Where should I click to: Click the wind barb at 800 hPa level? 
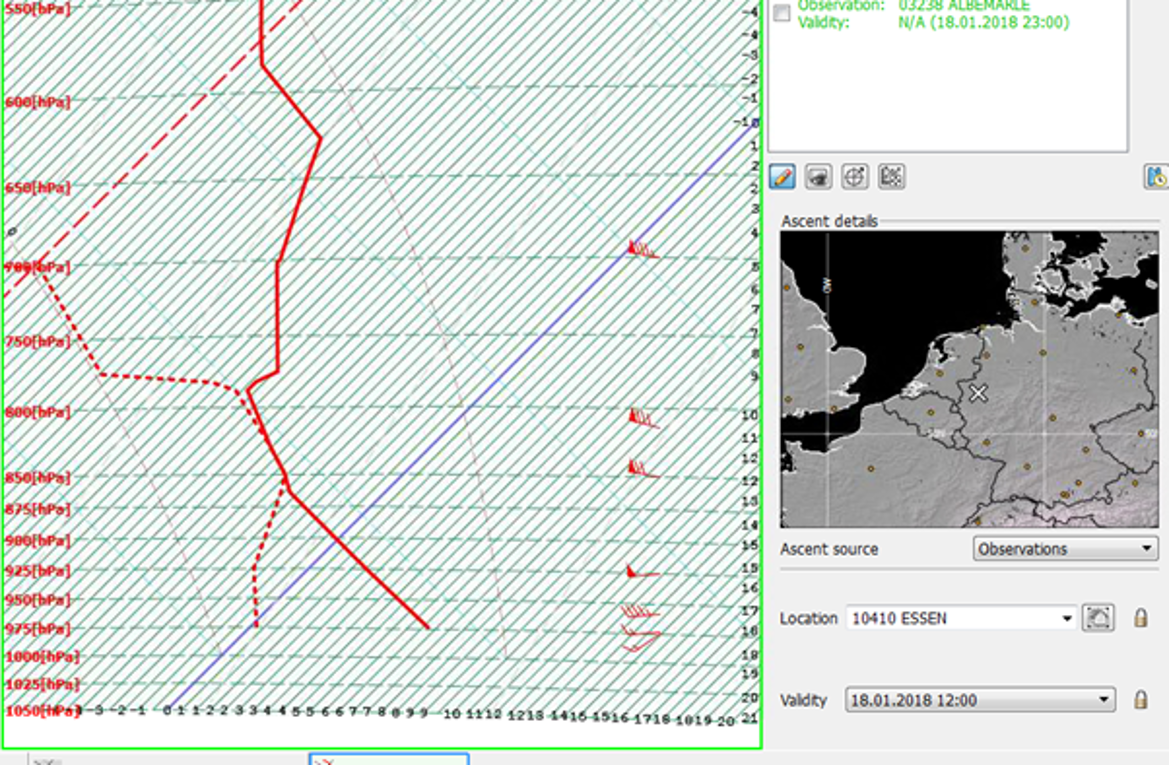pyautogui.click(x=644, y=418)
